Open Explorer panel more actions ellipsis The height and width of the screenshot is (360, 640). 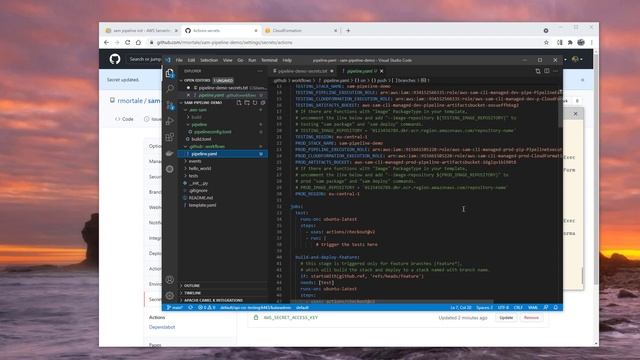(x=260, y=71)
